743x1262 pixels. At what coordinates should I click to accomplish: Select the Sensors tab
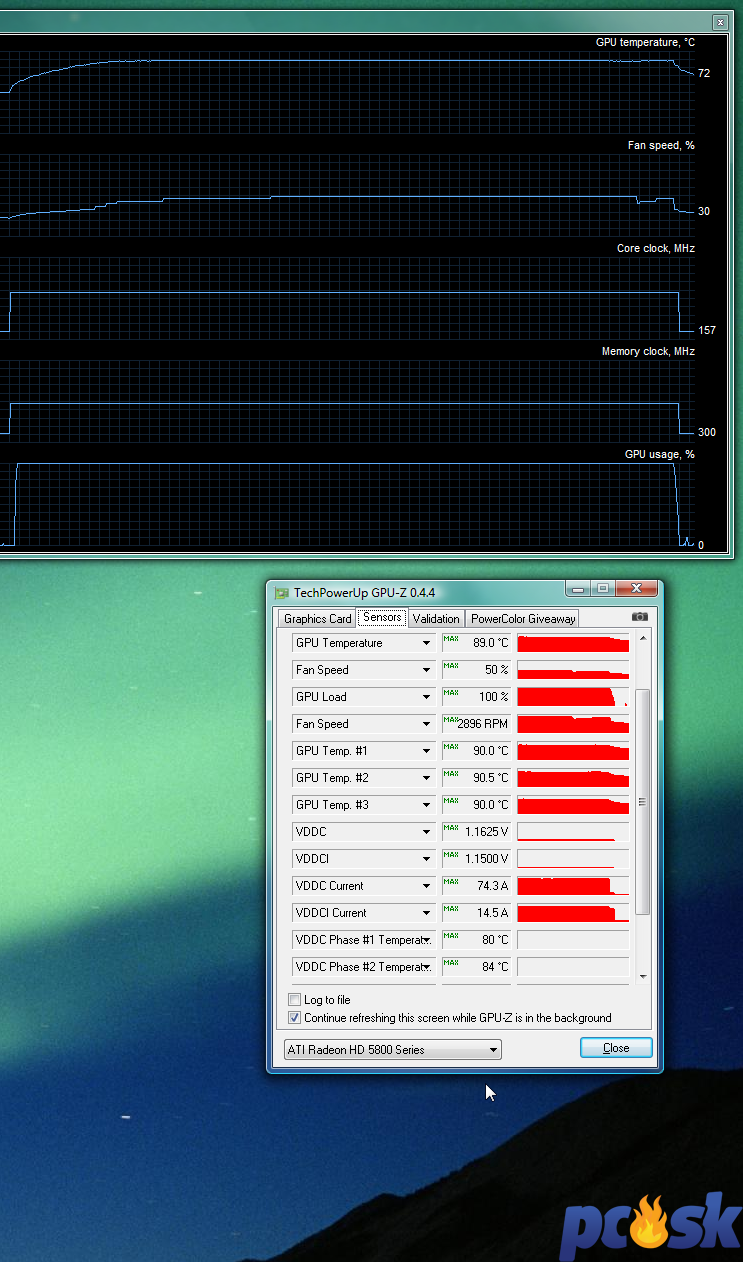[x=382, y=617]
